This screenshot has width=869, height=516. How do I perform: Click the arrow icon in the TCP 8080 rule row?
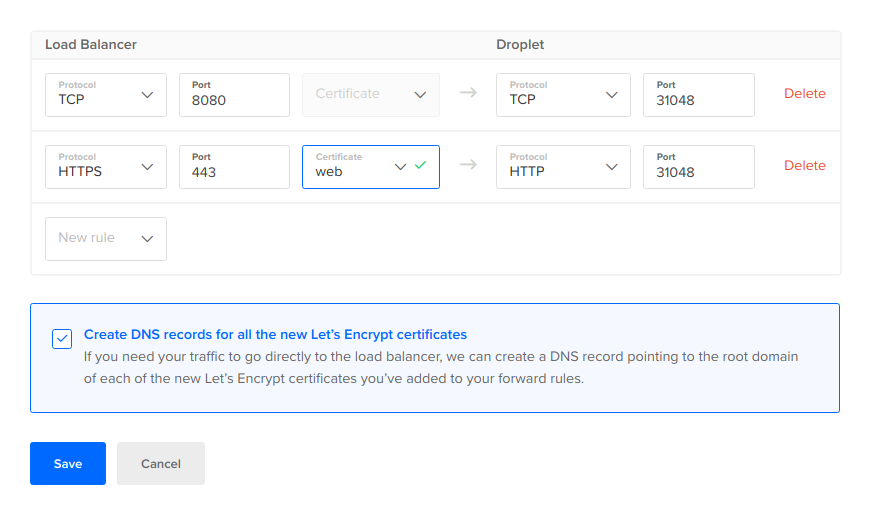468,93
